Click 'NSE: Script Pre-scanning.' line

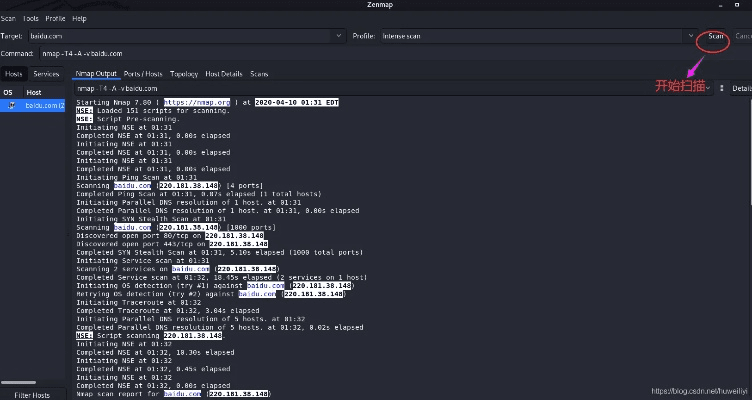point(128,119)
